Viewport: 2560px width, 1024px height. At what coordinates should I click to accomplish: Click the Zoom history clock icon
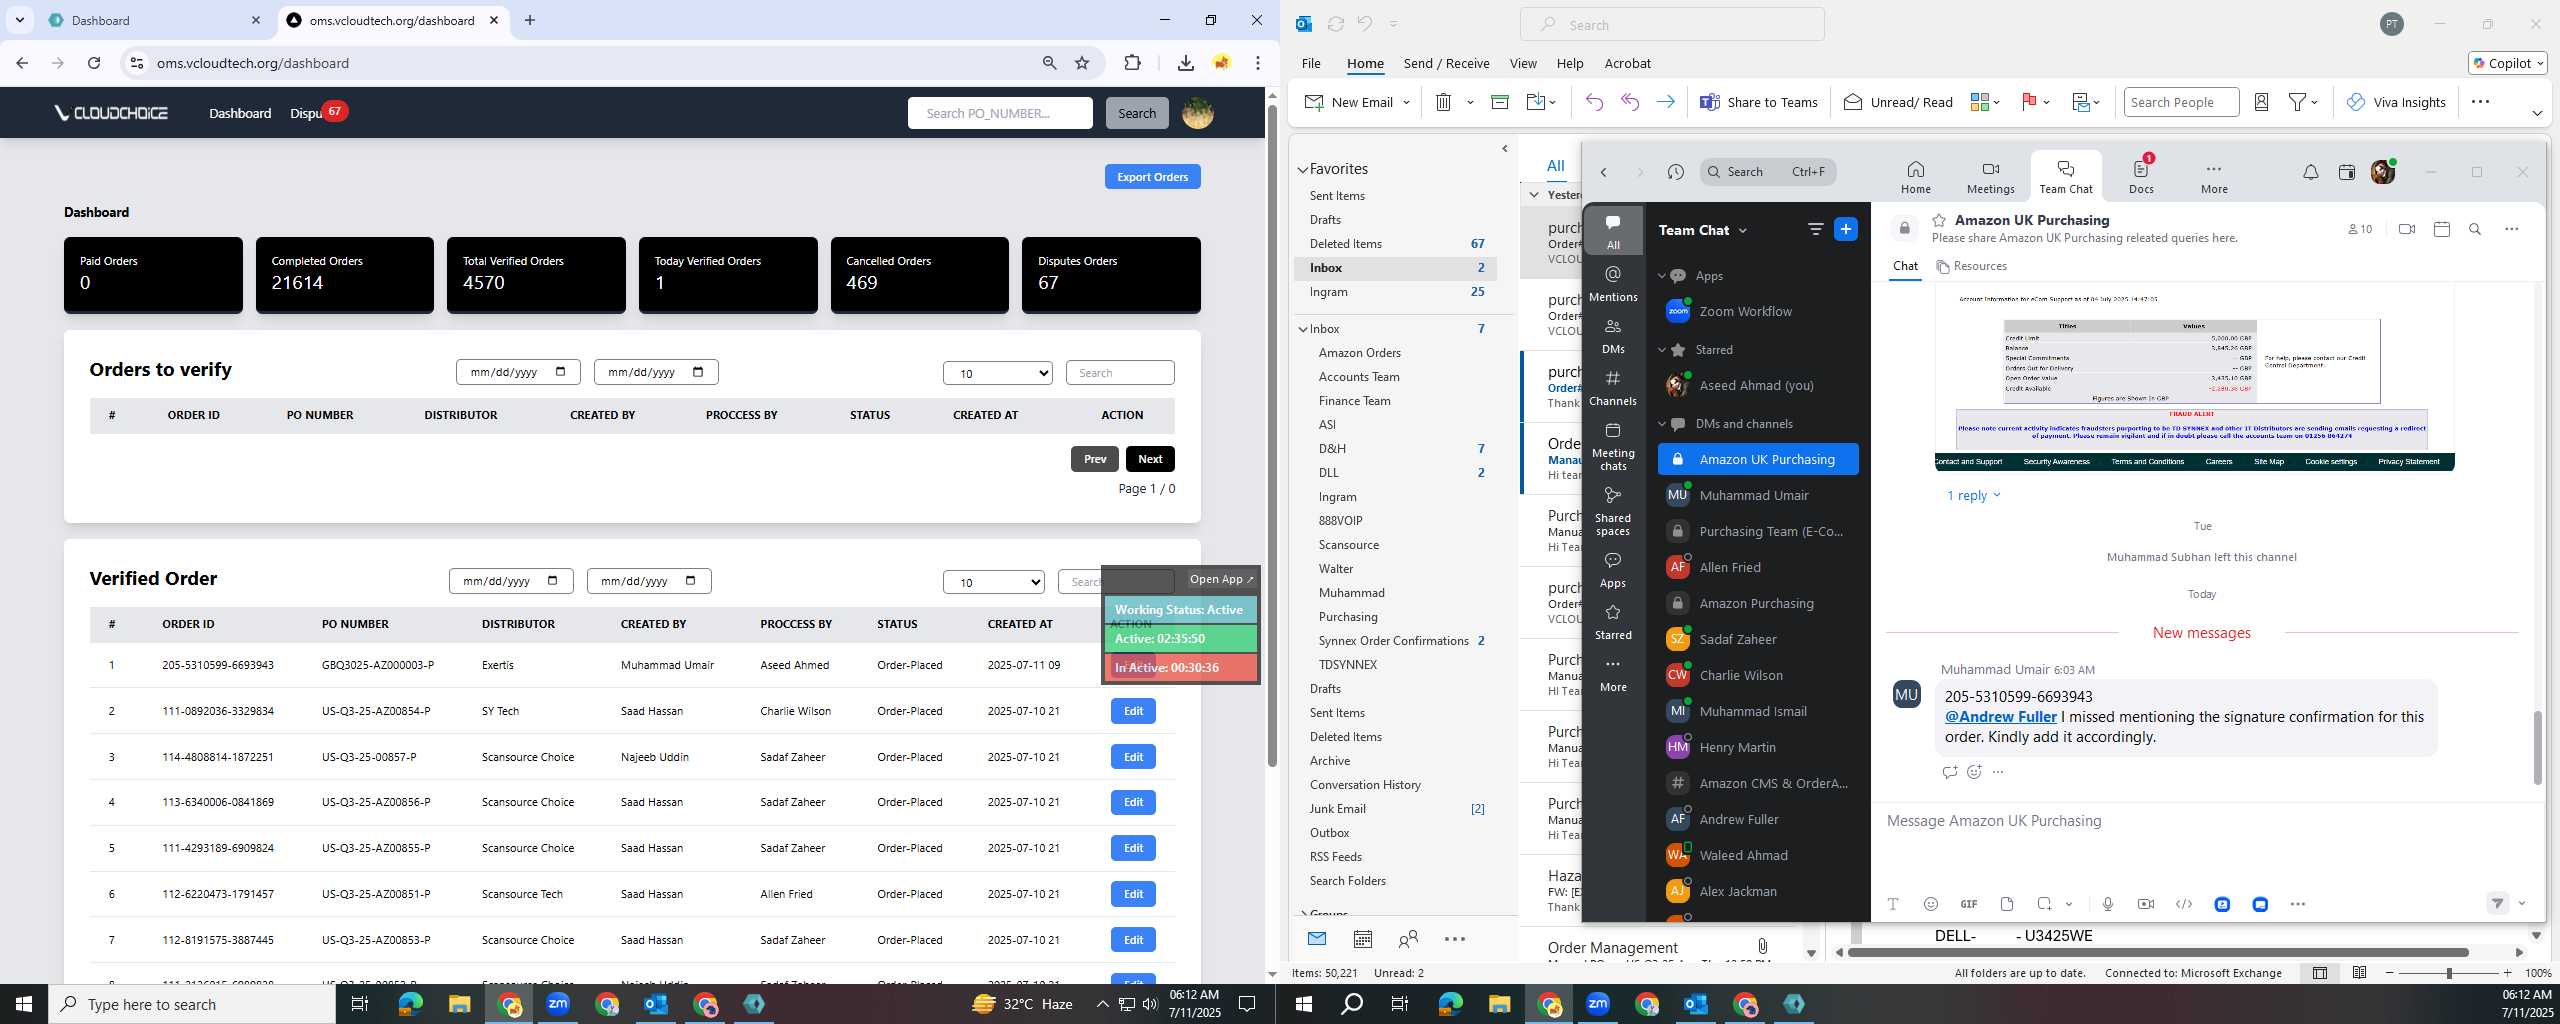tap(1675, 172)
